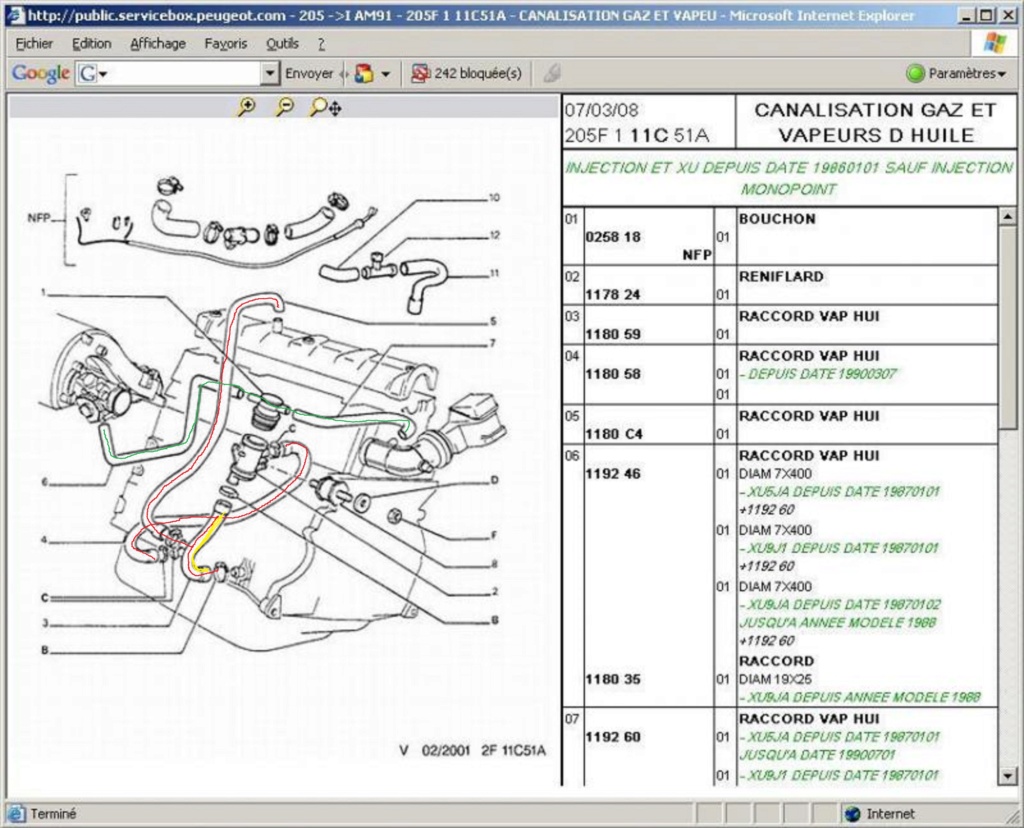Viewport: 1024px width, 828px height.
Task: Click the zoom out magnifier icon
Action: click(285, 106)
